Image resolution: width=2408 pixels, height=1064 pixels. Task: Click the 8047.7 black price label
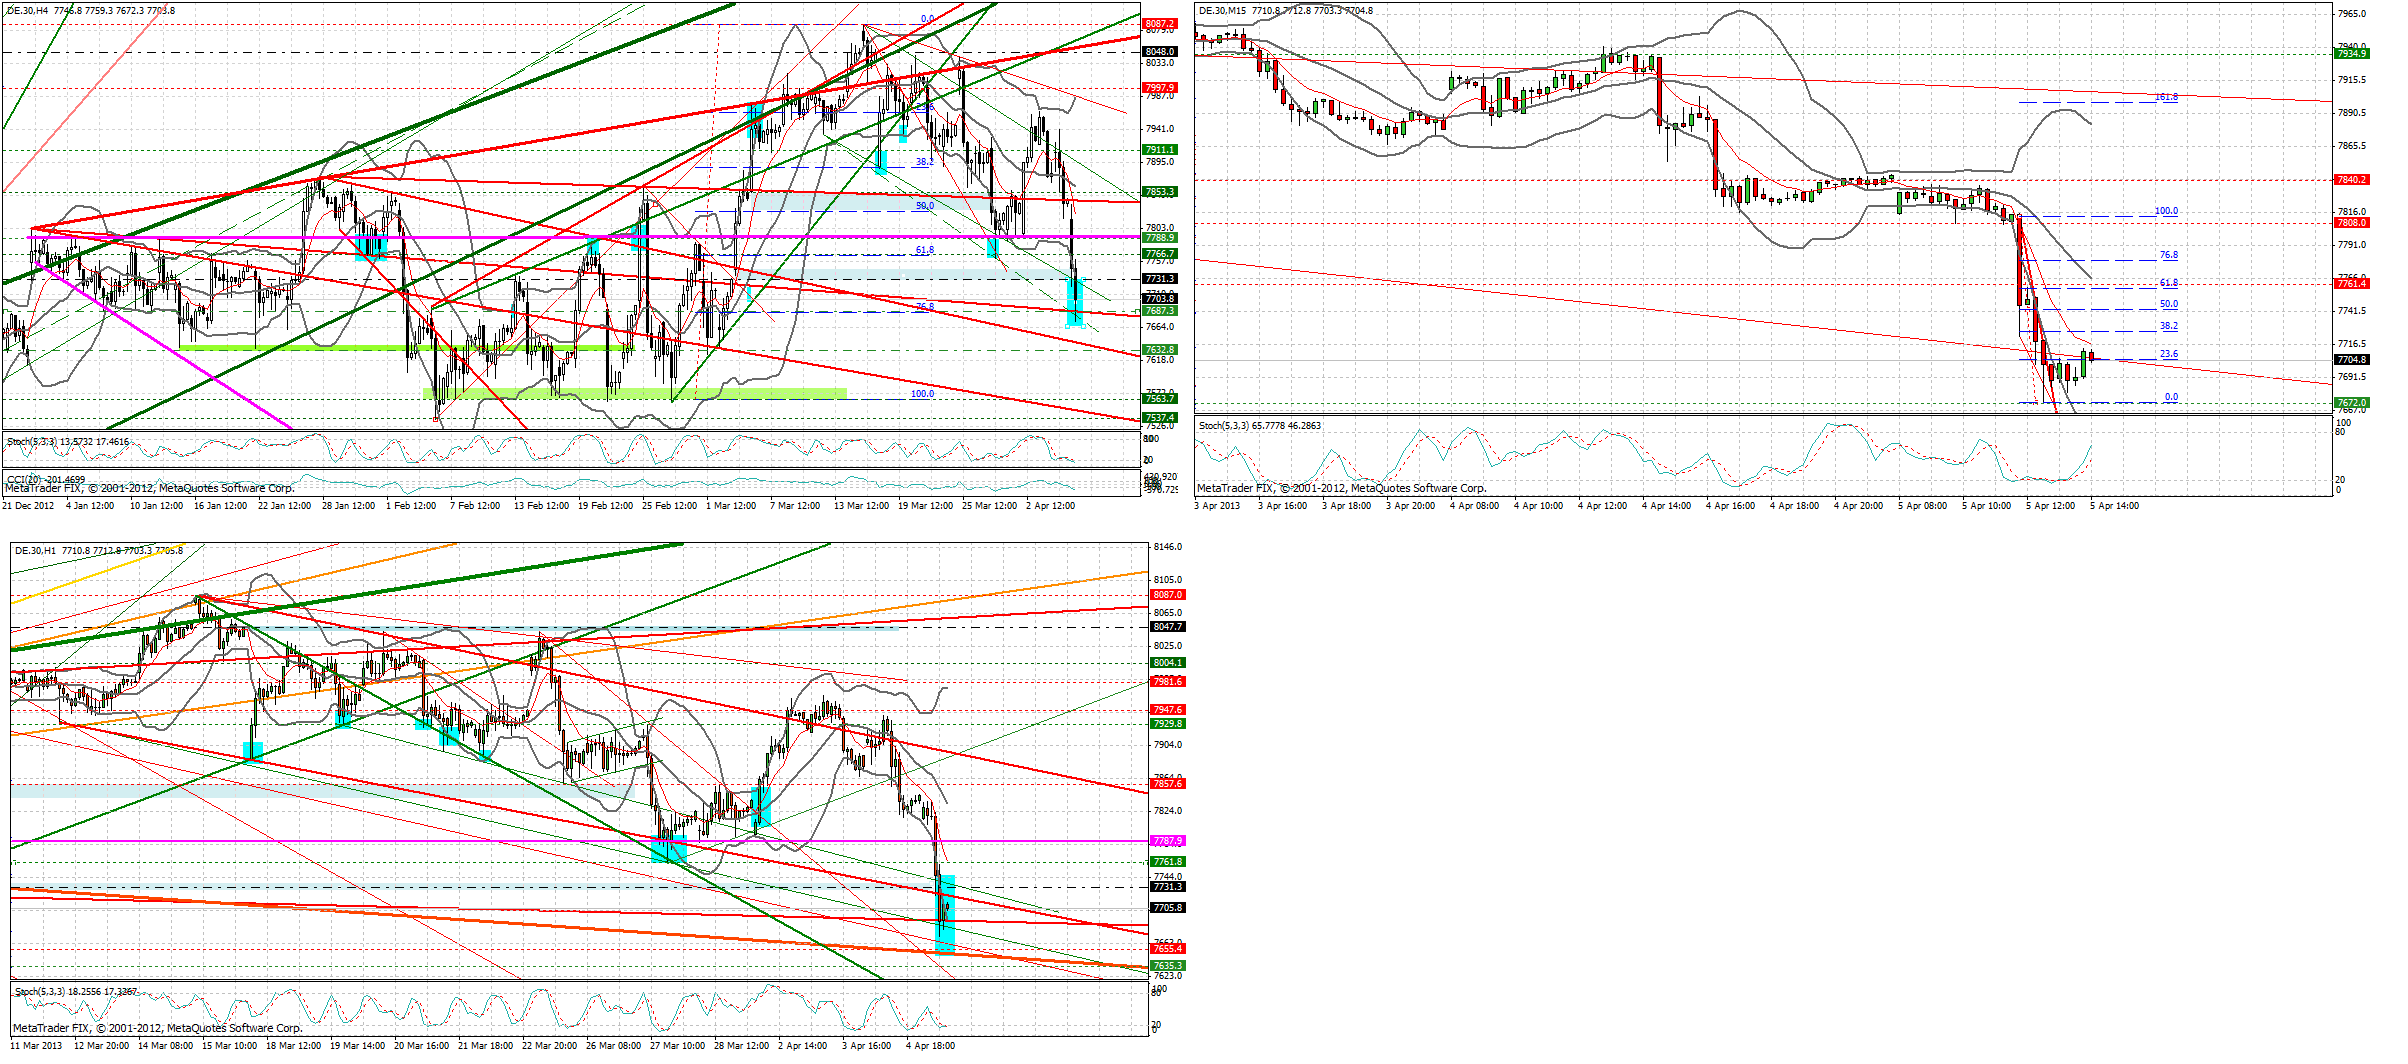click(x=1168, y=626)
